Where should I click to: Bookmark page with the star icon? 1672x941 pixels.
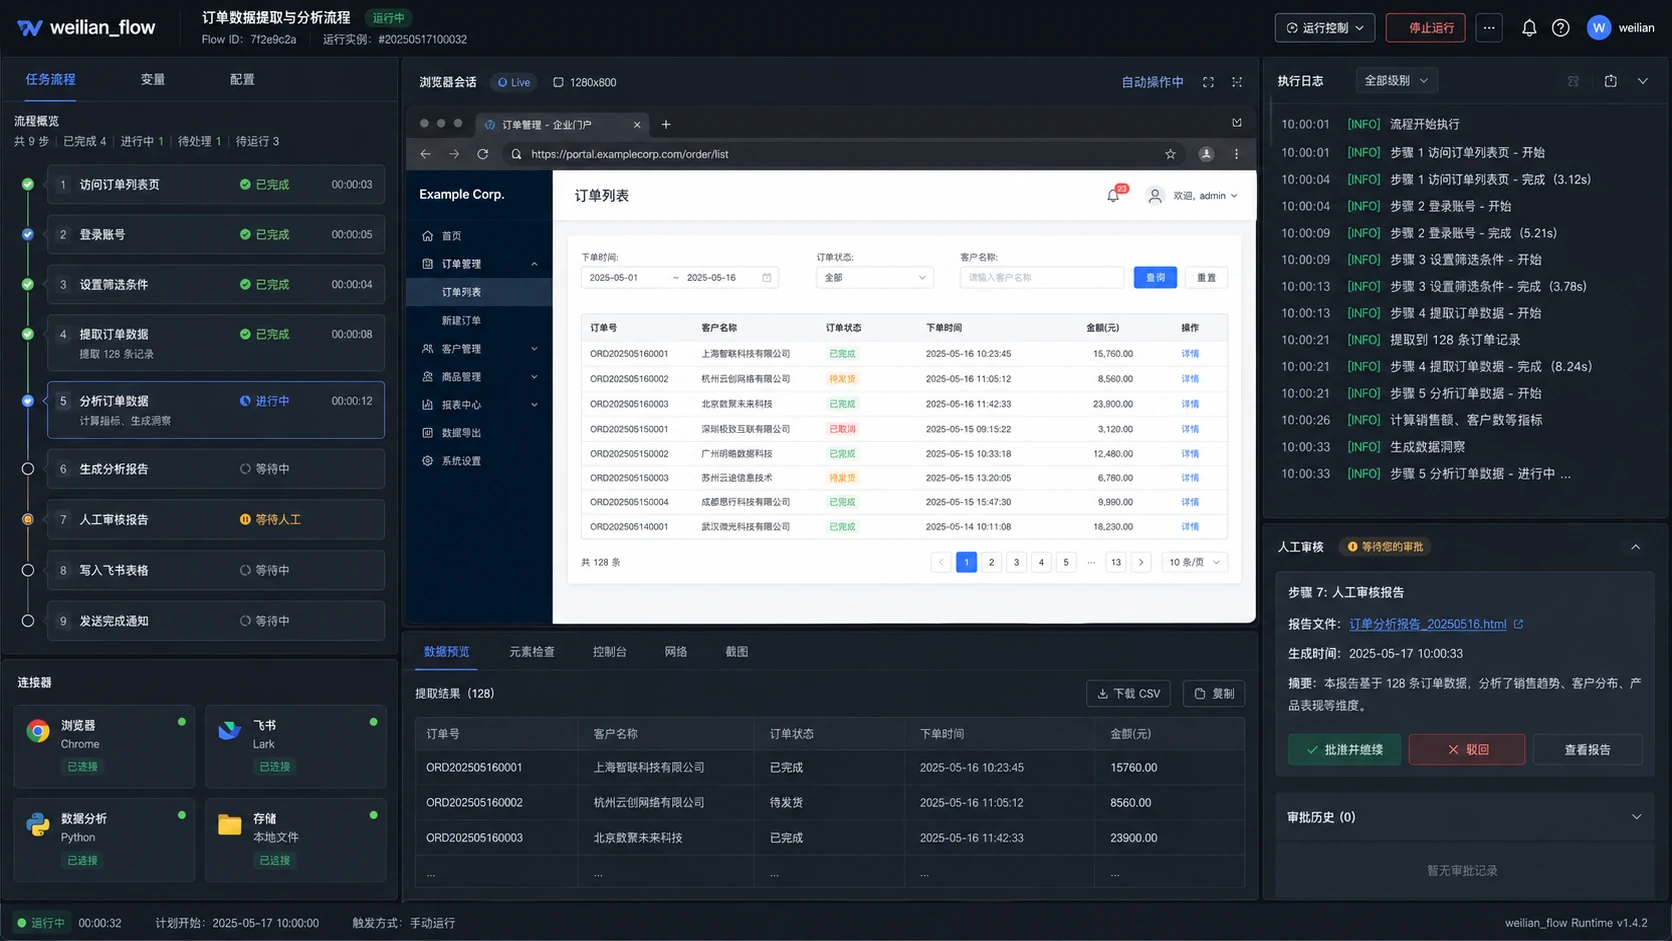pos(1170,154)
